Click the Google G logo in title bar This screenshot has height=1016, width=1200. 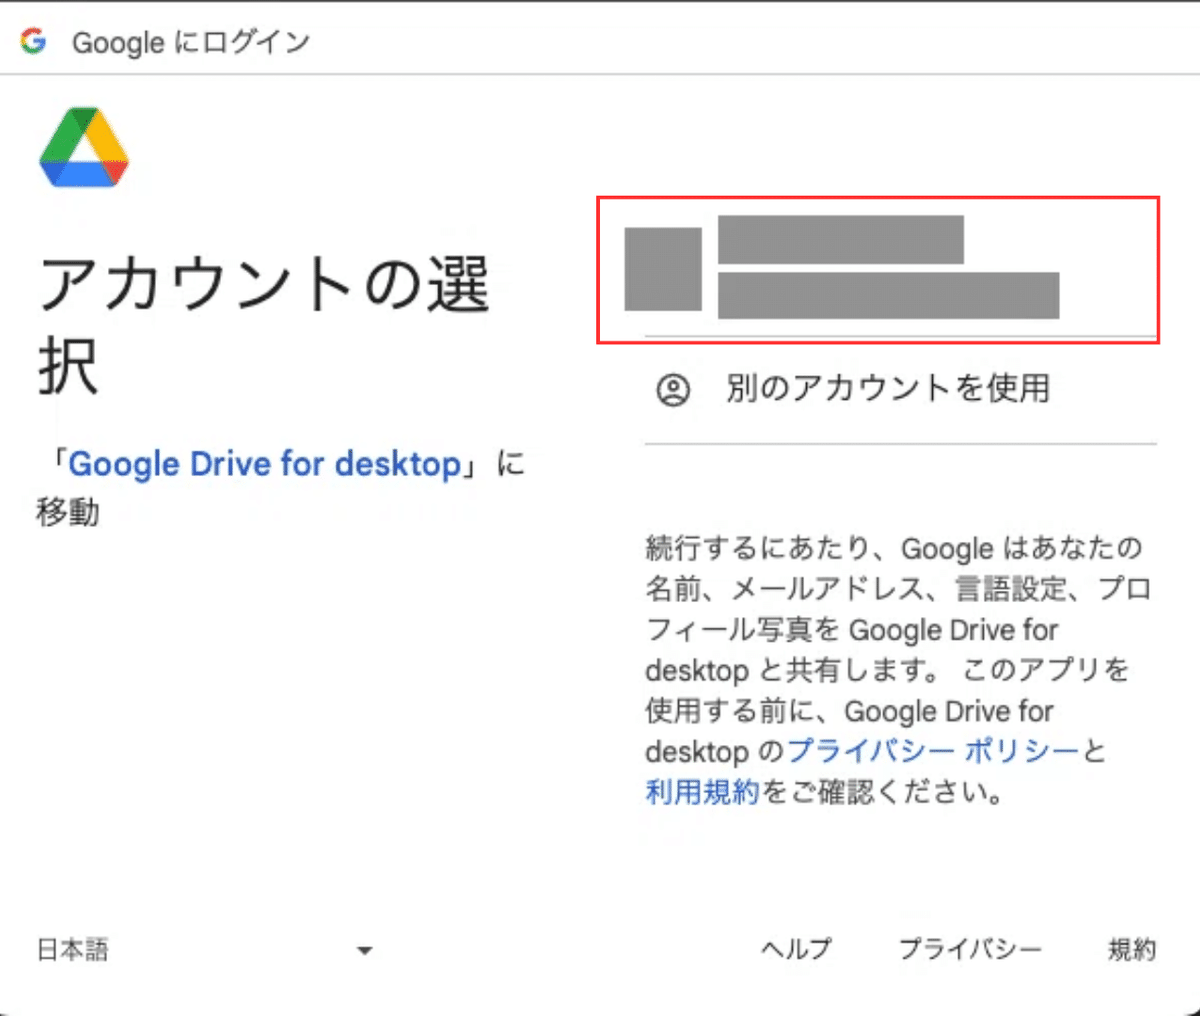pyautogui.click(x=34, y=41)
